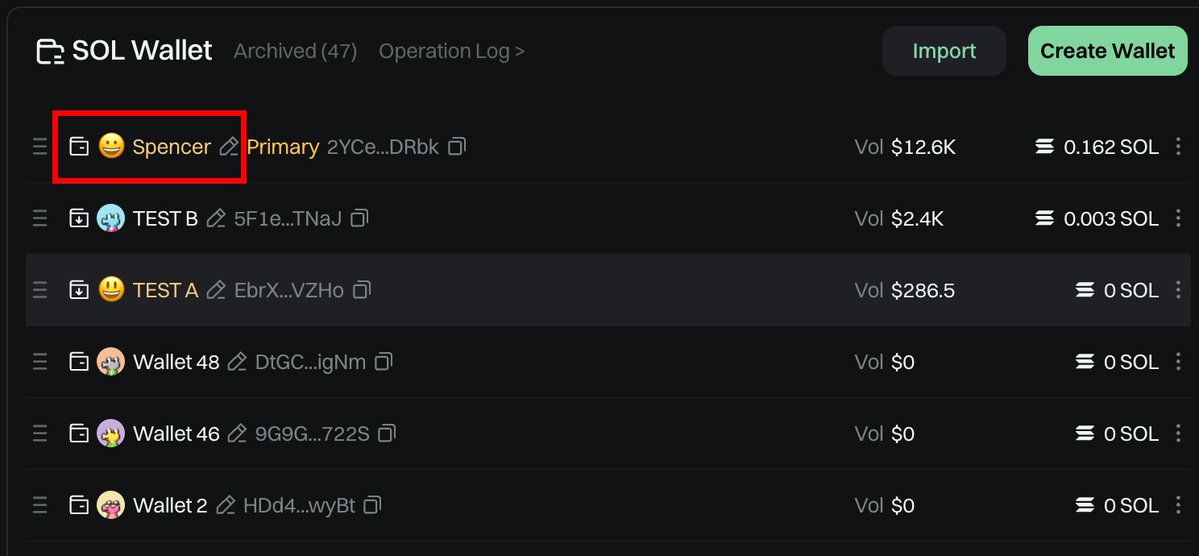
Task: Copy the Wallet 46 address 9G9G...722S
Action: [387, 434]
